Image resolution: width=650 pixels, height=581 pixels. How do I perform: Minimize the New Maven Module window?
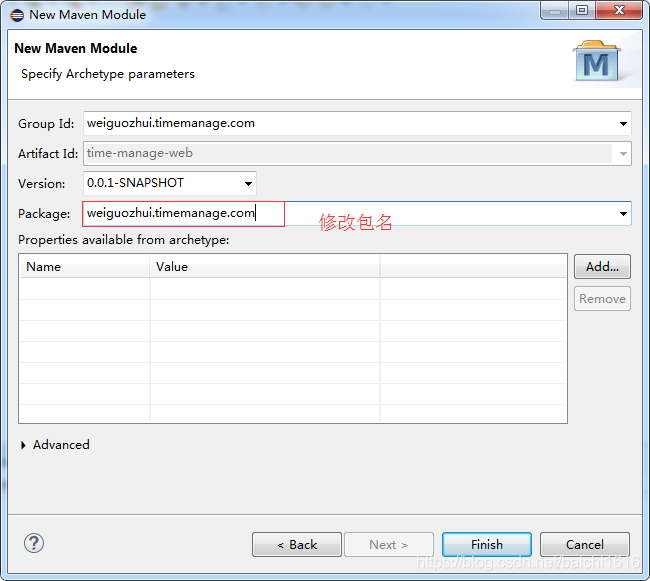pos(555,10)
